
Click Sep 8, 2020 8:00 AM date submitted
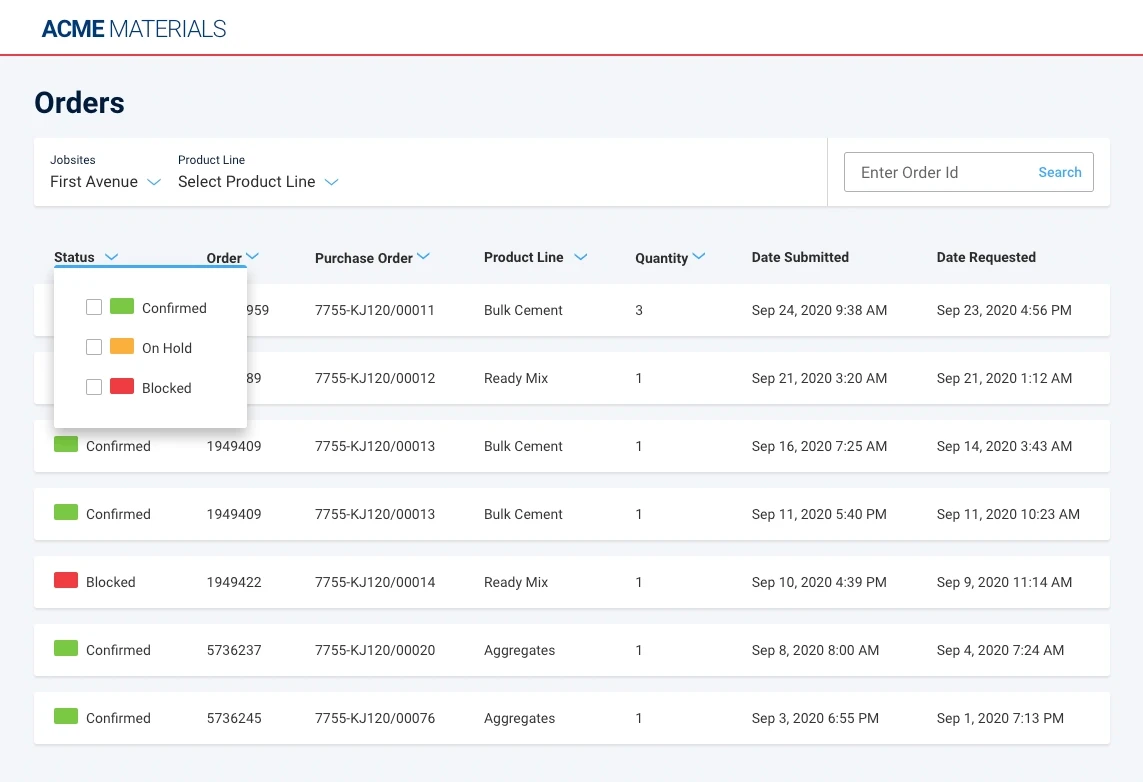[x=815, y=650]
